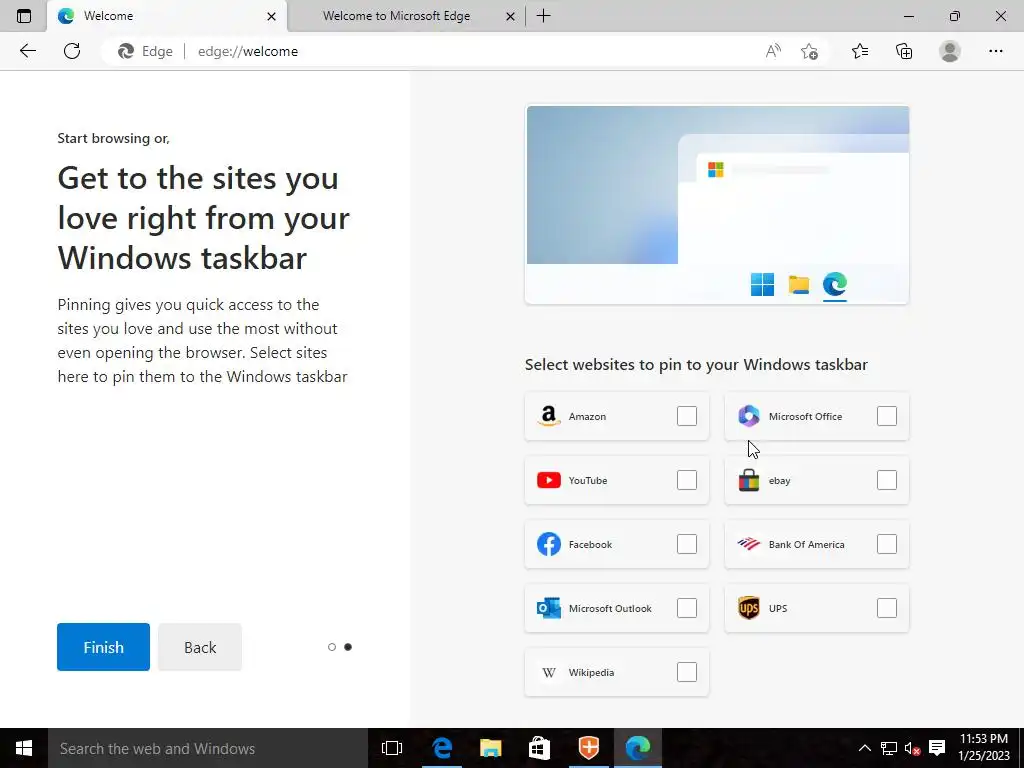Select the first page indicator dot
This screenshot has height=768, width=1024.
(x=332, y=647)
